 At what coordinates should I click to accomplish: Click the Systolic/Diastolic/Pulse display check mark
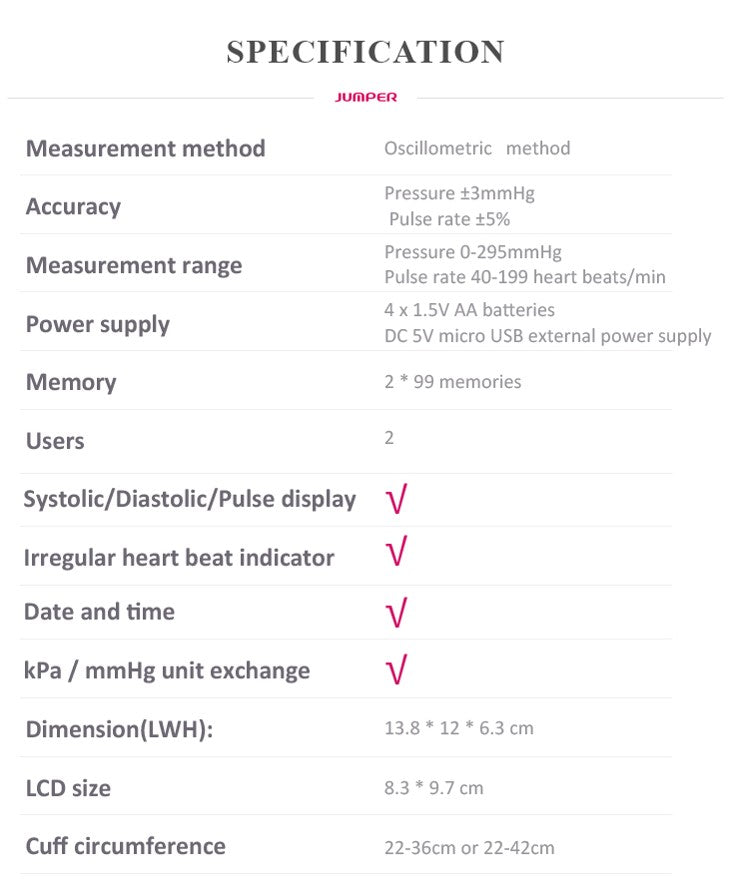coord(396,498)
